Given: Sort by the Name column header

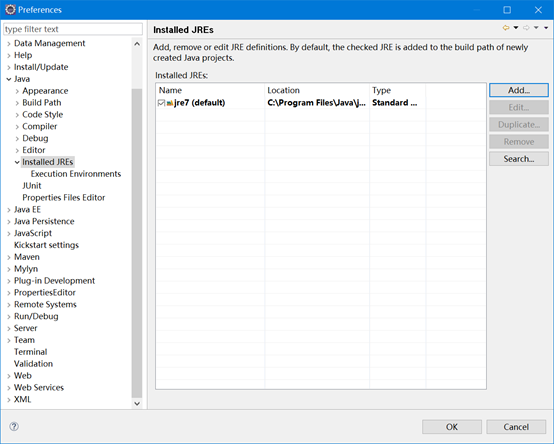Looking at the screenshot, I should click(210, 90).
